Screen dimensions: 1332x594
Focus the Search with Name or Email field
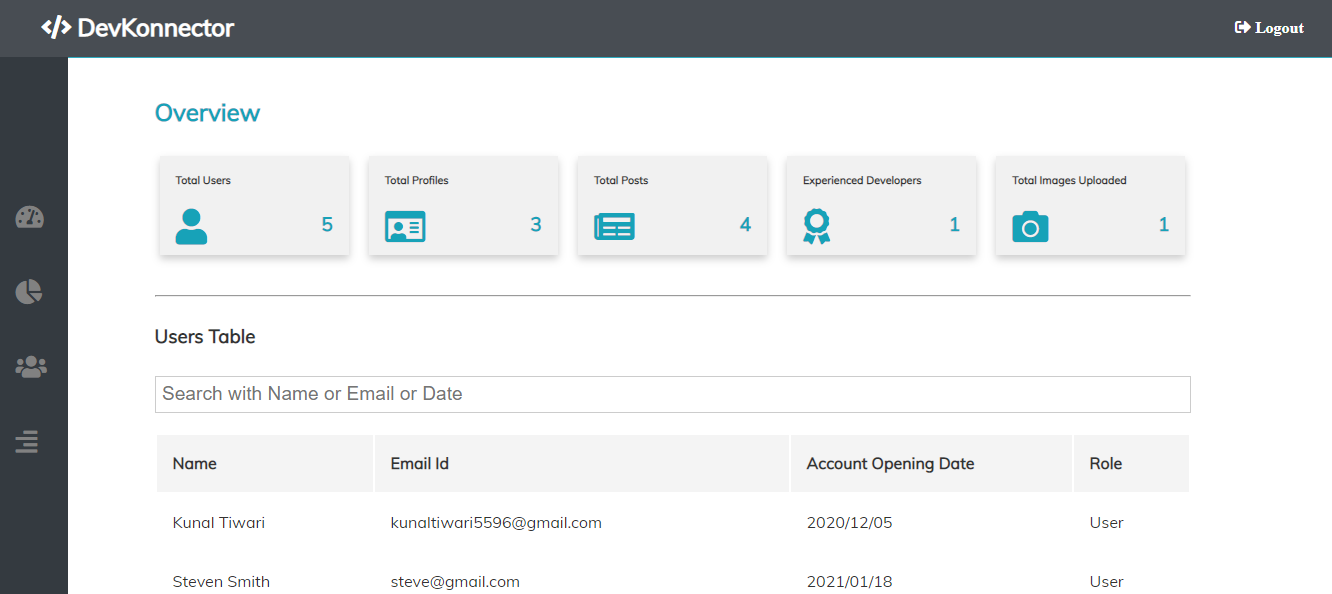[x=672, y=394]
